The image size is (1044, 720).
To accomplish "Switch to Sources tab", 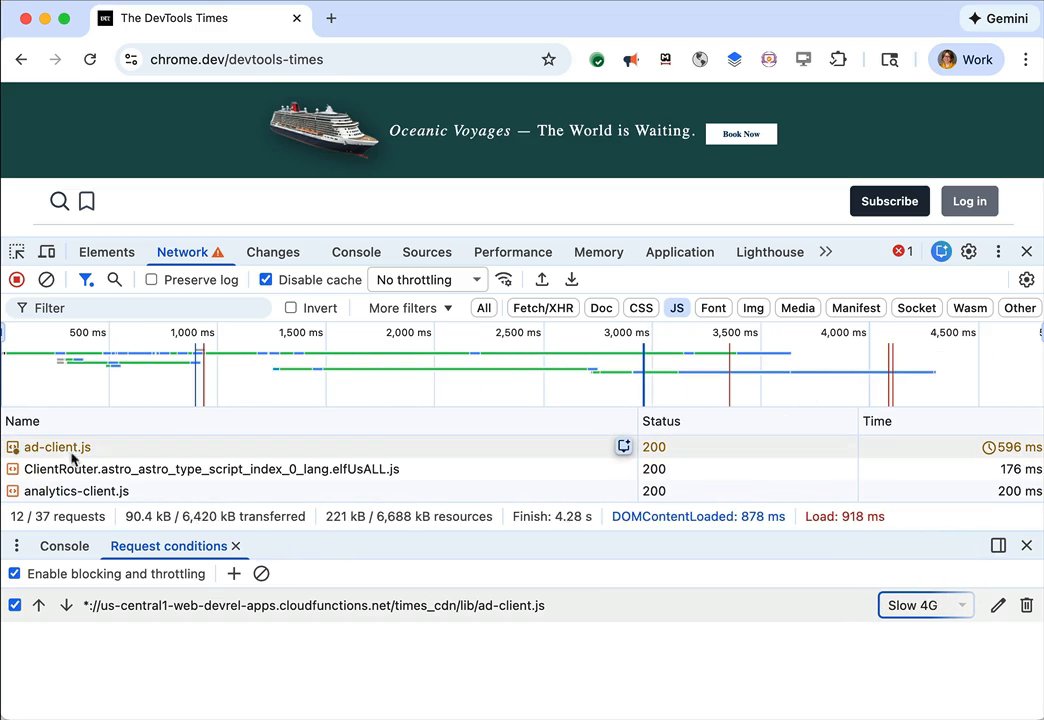I will point(427,252).
